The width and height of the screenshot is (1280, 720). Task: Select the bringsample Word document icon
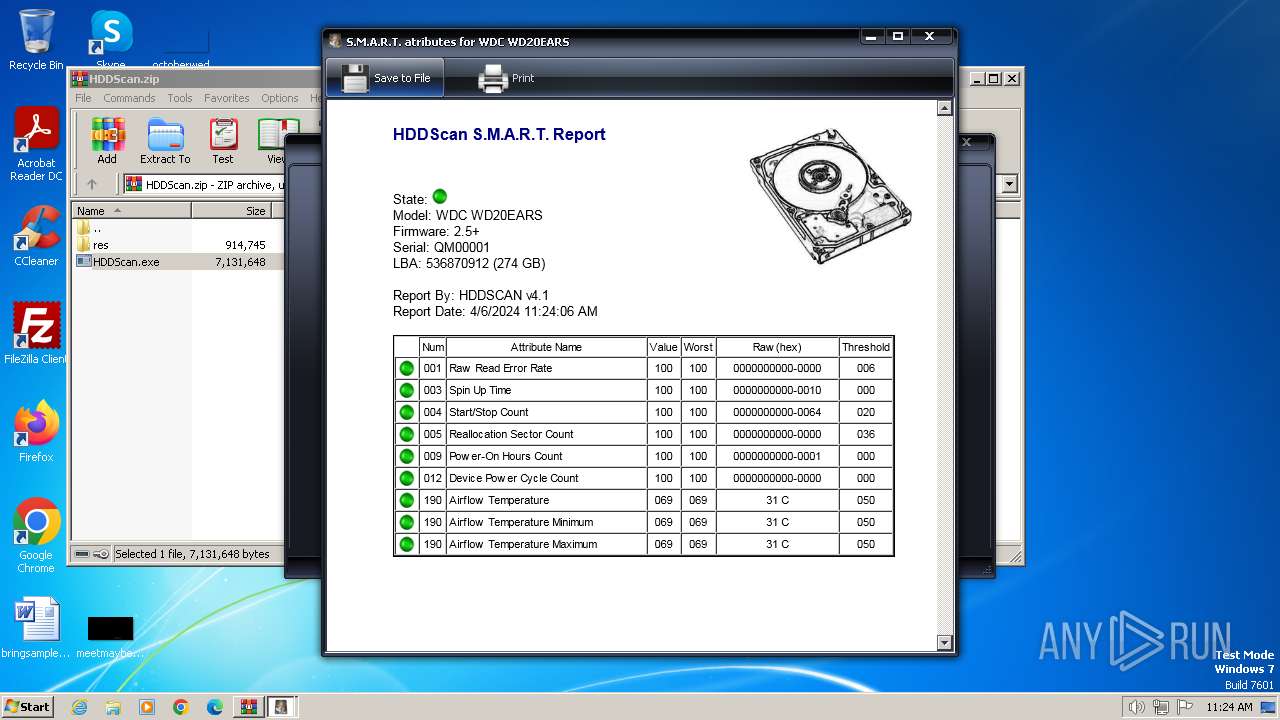36,628
